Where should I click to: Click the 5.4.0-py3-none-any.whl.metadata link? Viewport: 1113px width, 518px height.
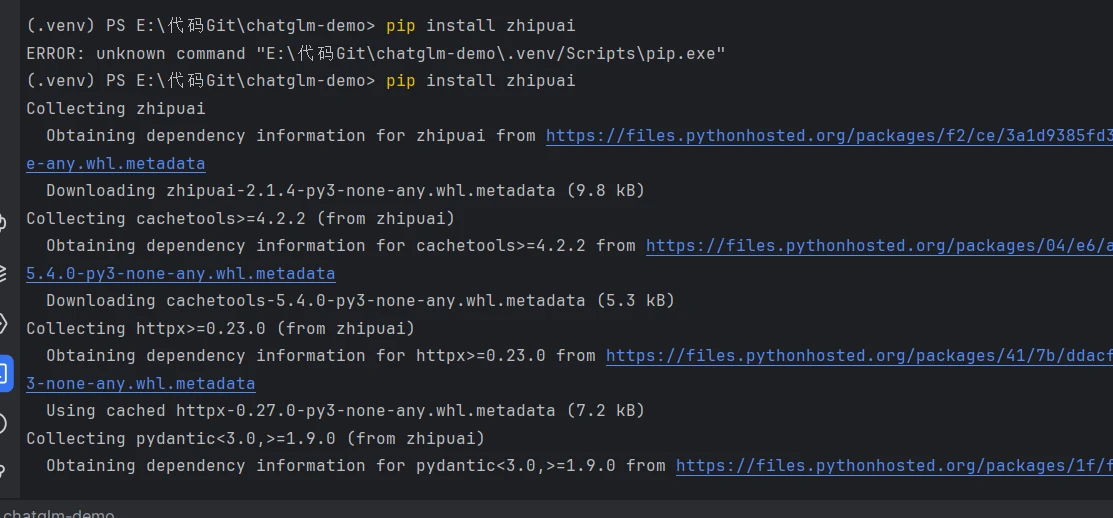180,273
